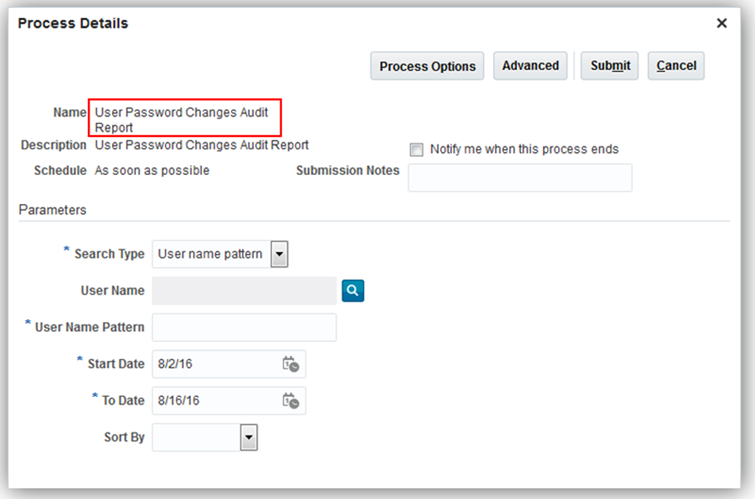755x499 pixels.
Task: Click the Start Date input field
Action: point(215,364)
